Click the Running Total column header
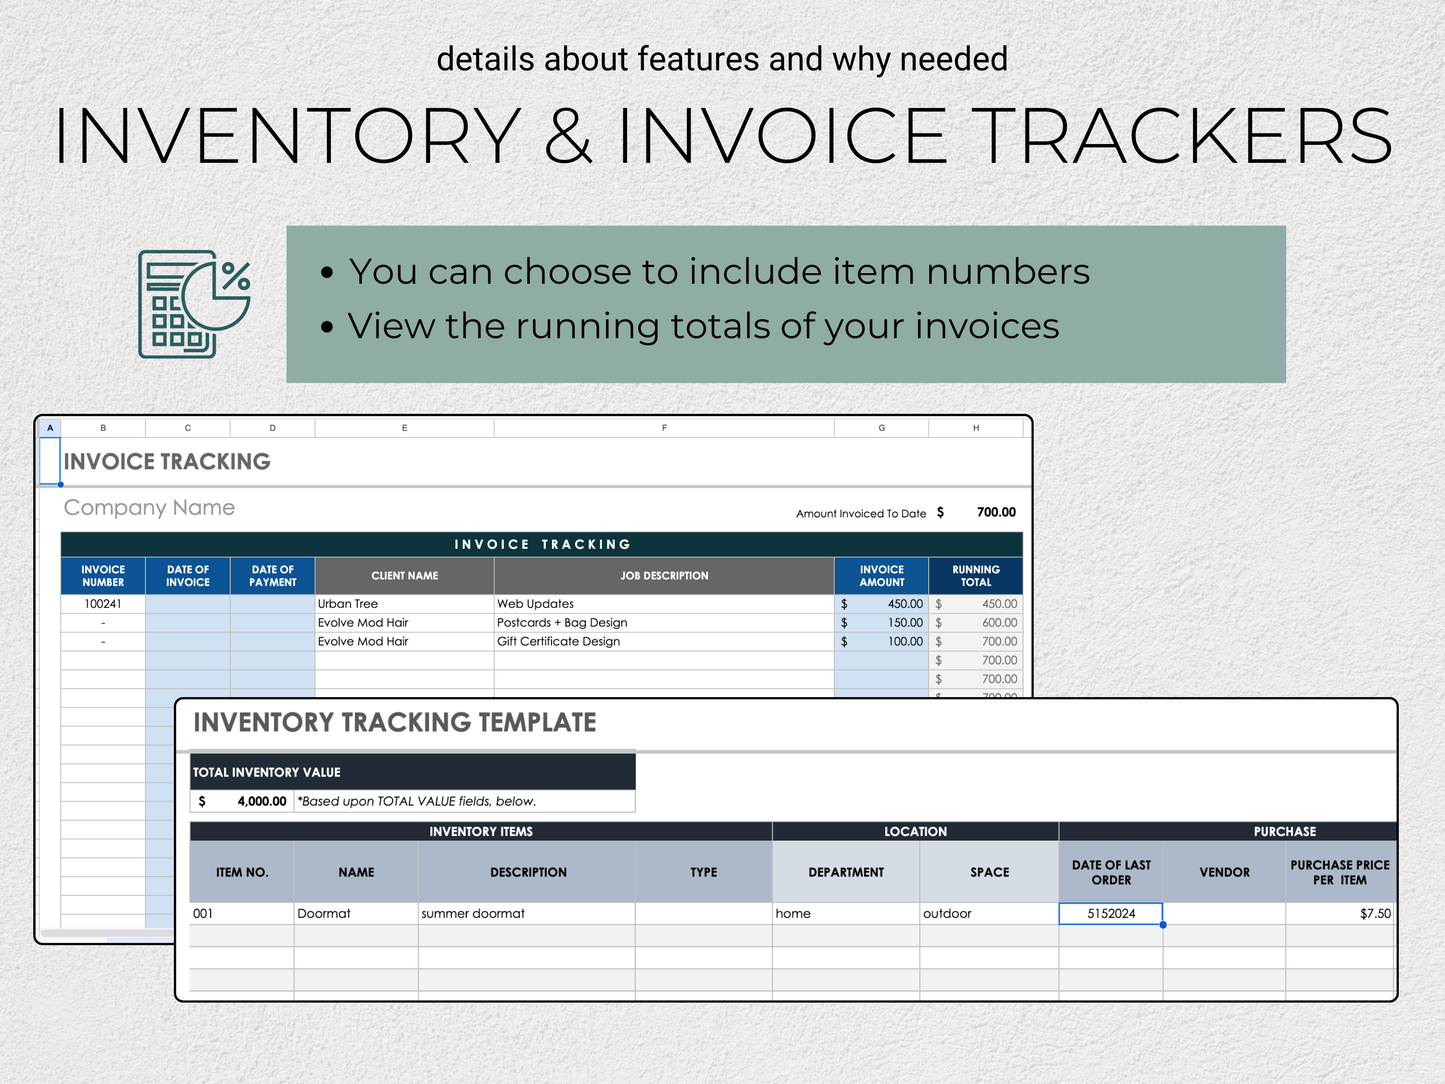 pos(975,576)
